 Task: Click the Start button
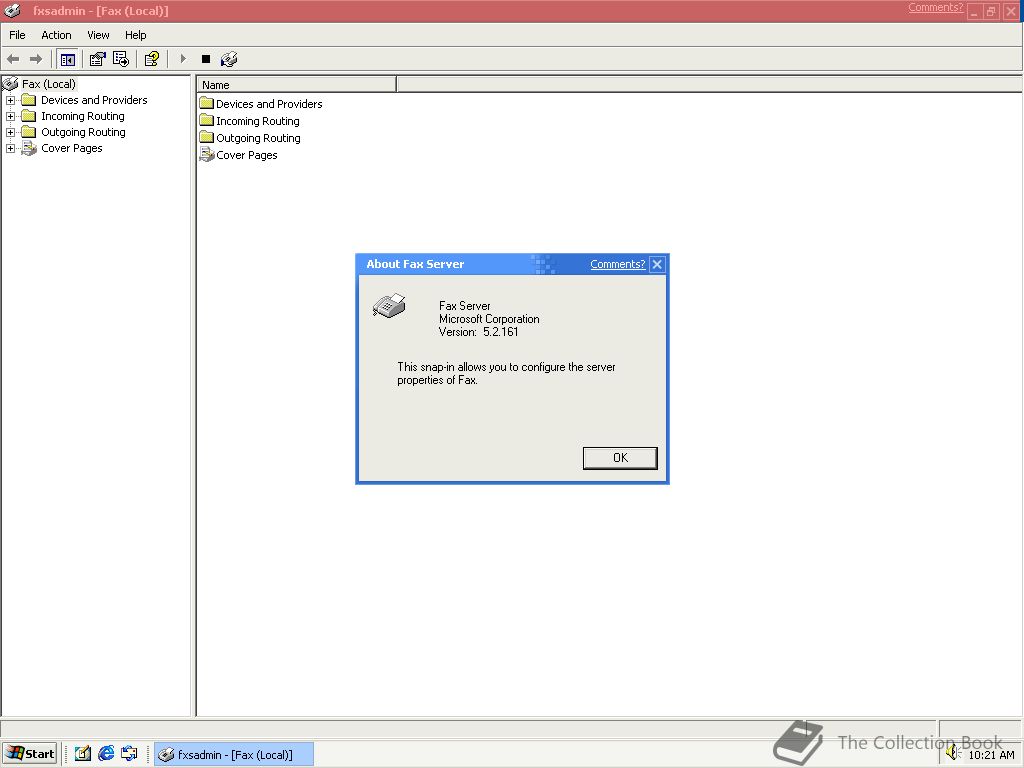pyautogui.click(x=30, y=754)
